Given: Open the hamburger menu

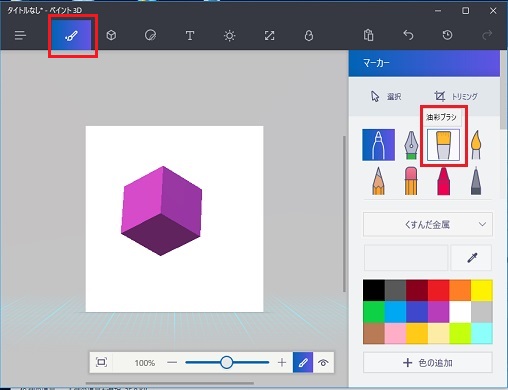Looking at the screenshot, I should 20,35.
